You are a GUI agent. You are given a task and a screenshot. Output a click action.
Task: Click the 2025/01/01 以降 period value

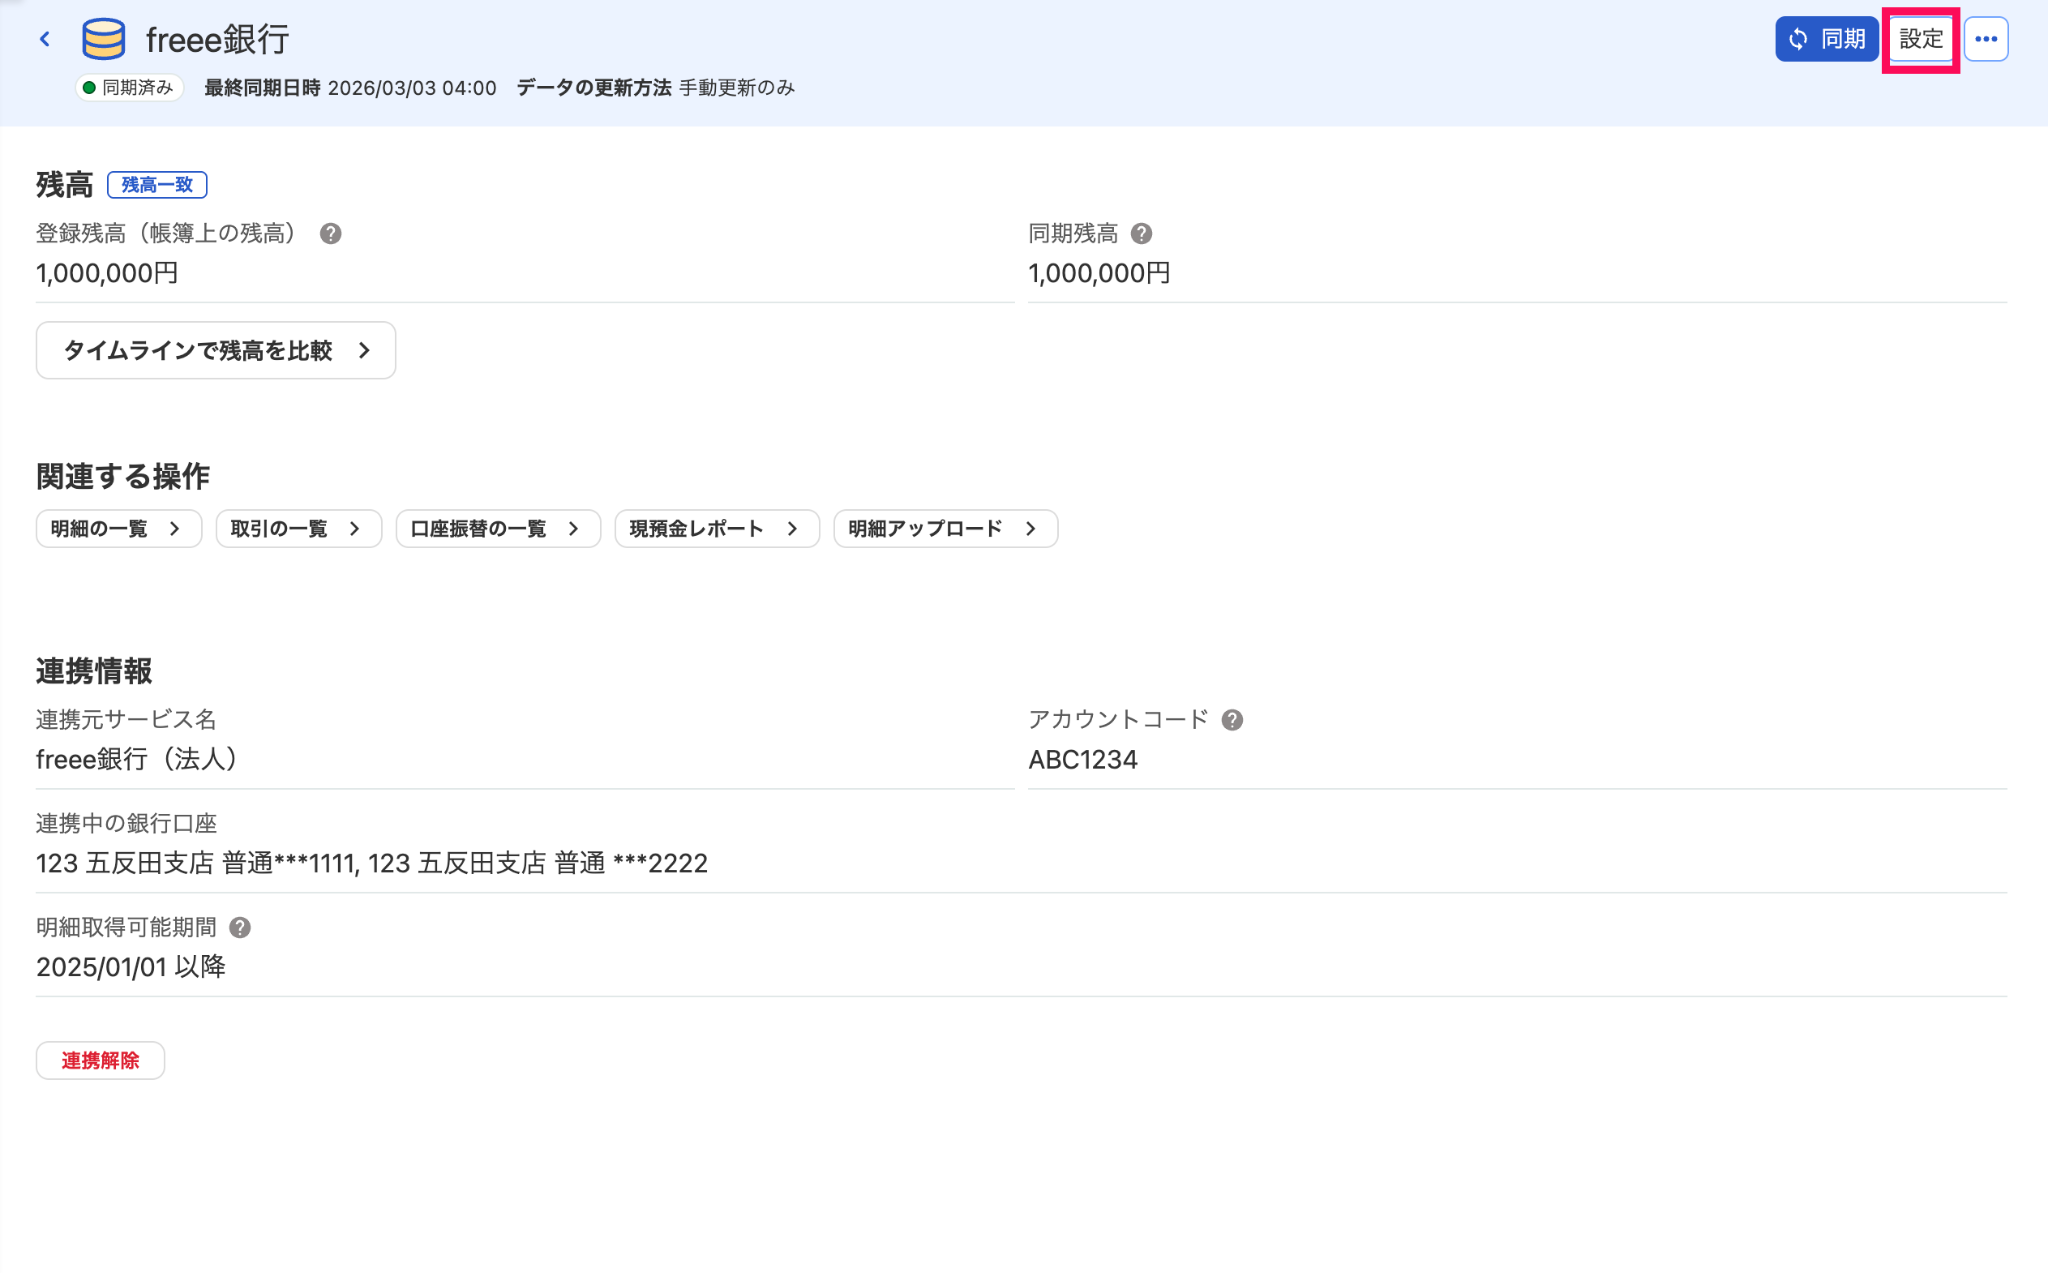(x=131, y=967)
